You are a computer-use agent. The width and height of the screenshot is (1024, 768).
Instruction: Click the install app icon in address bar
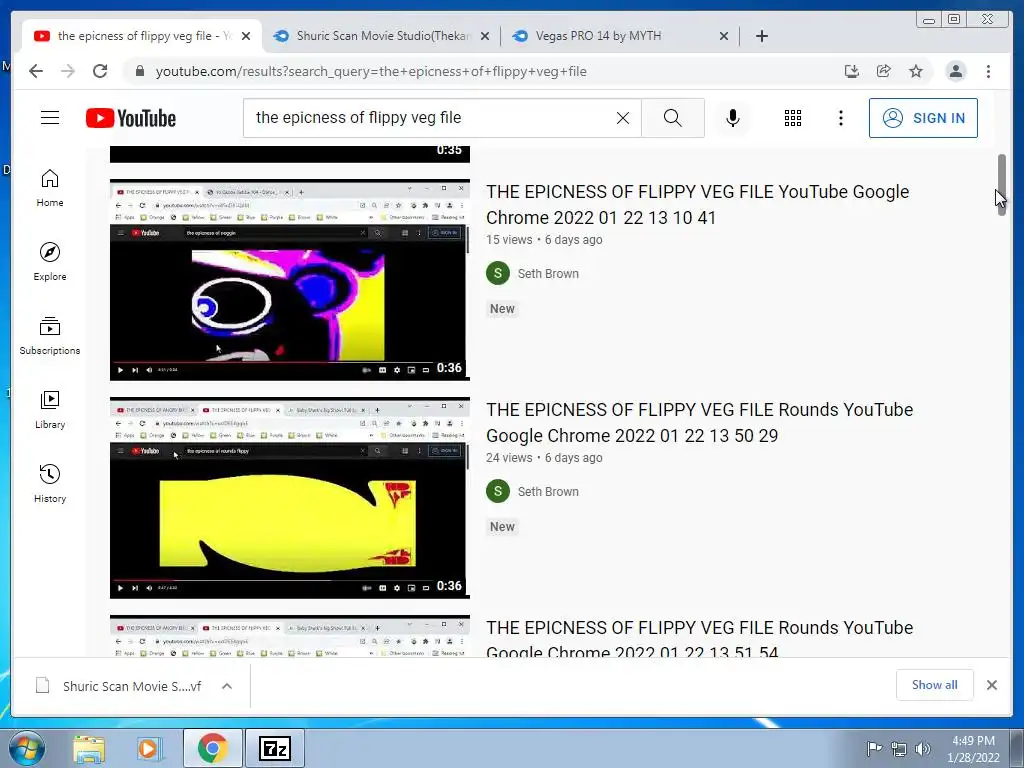pos(852,71)
